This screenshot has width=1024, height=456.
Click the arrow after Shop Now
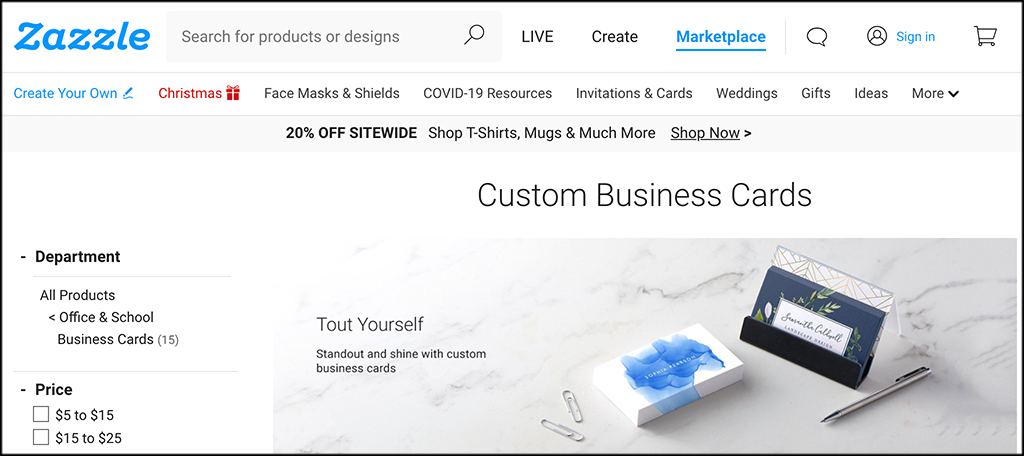click(x=748, y=133)
